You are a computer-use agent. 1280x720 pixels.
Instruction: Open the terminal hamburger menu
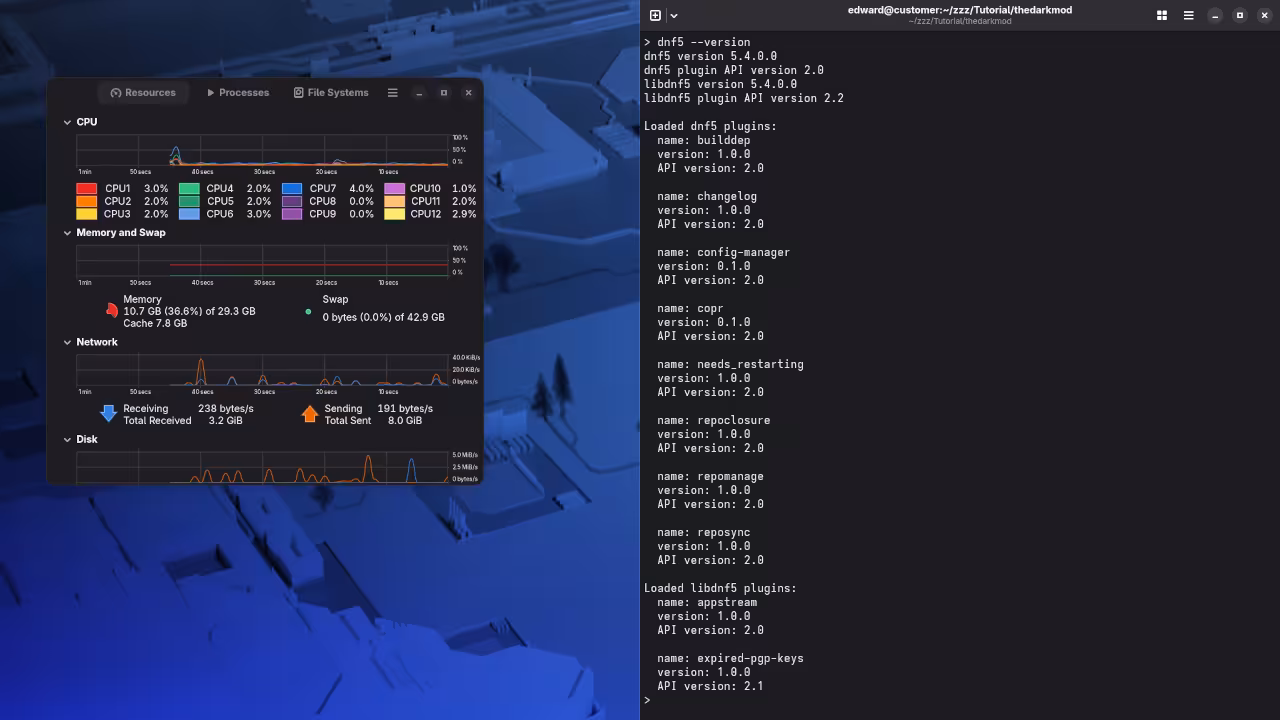click(1188, 15)
